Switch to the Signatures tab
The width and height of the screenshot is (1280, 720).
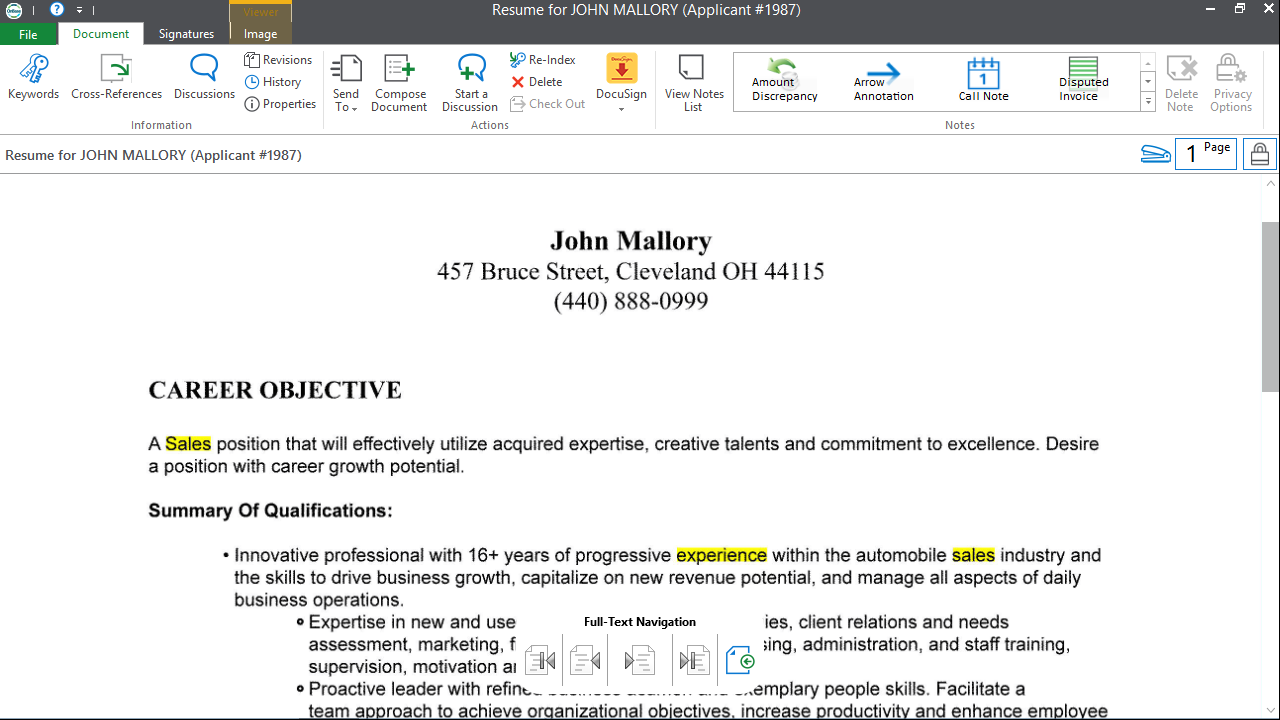point(186,34)
